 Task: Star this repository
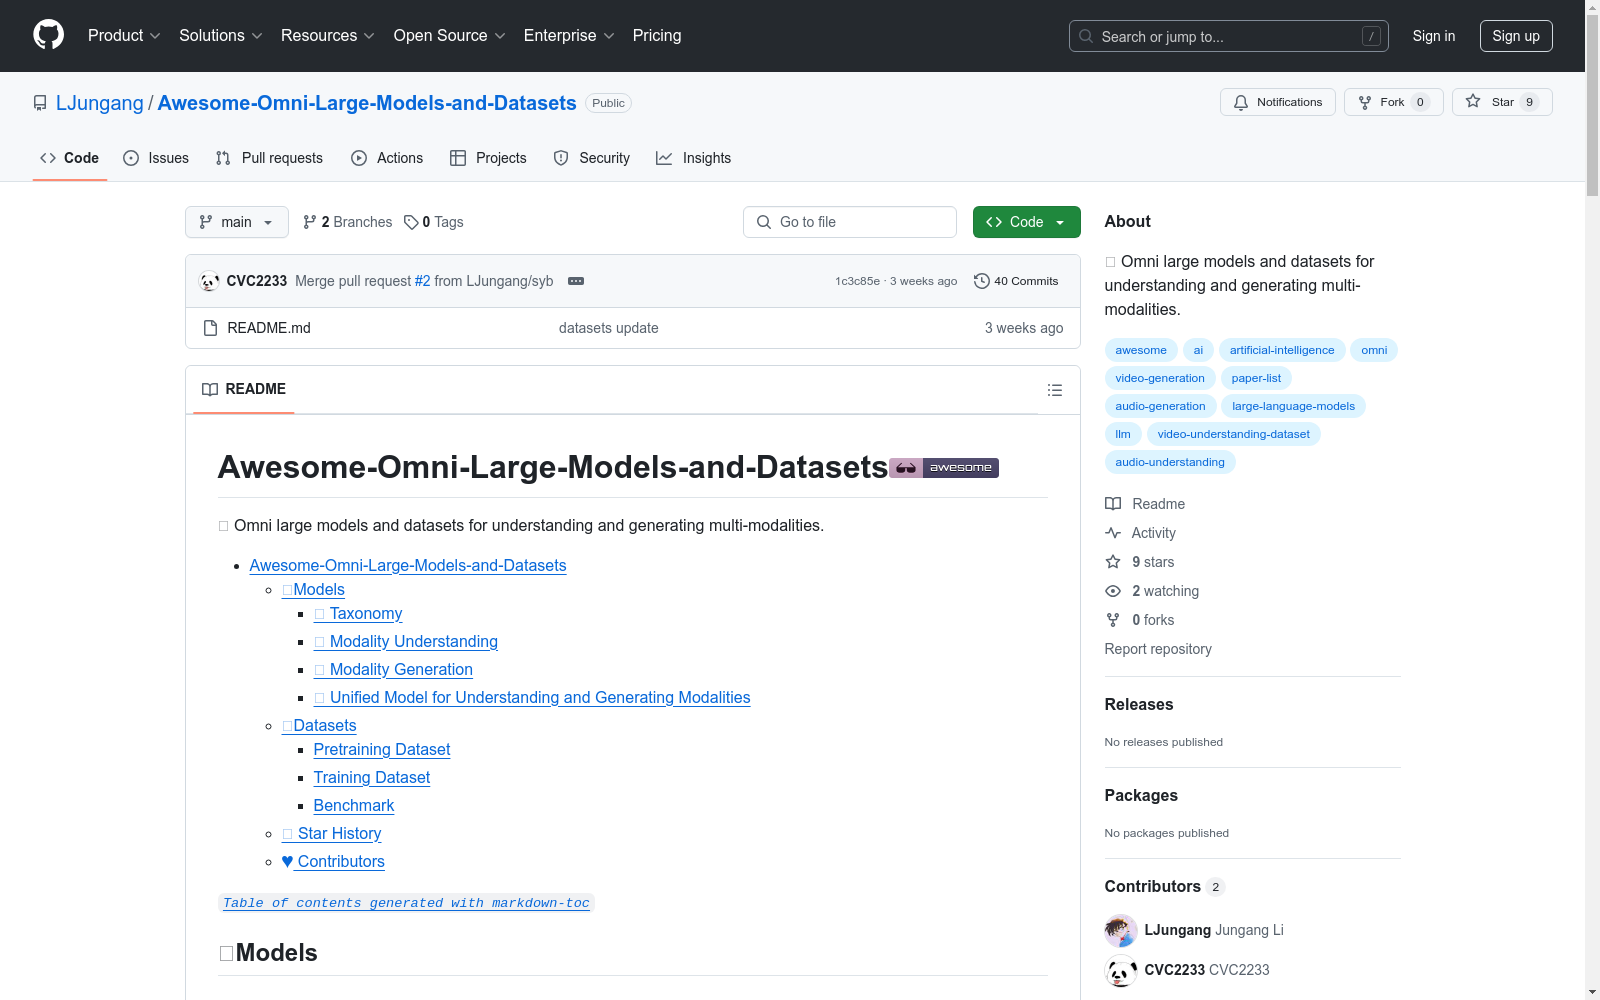pyautogui.click(x=1502, y=102)
